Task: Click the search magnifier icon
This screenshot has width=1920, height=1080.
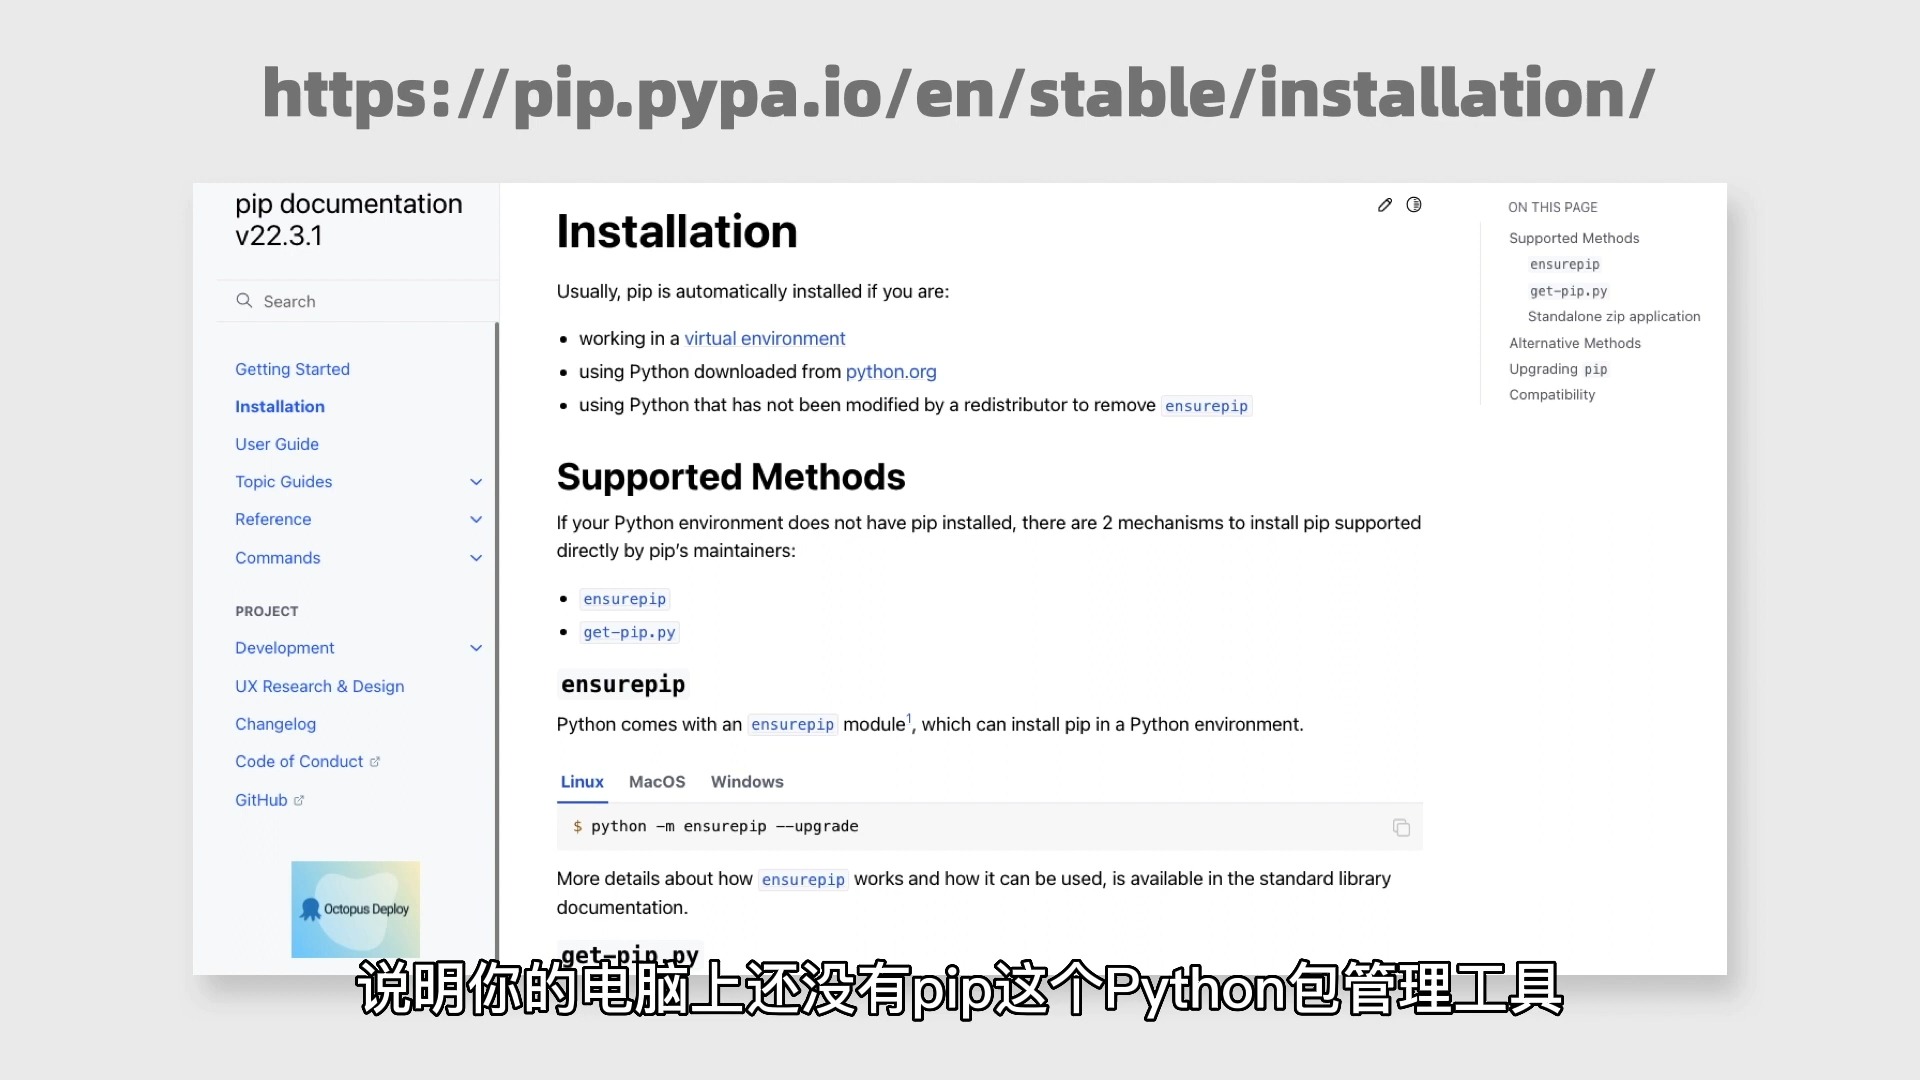Action: click(x=245, y=301)
